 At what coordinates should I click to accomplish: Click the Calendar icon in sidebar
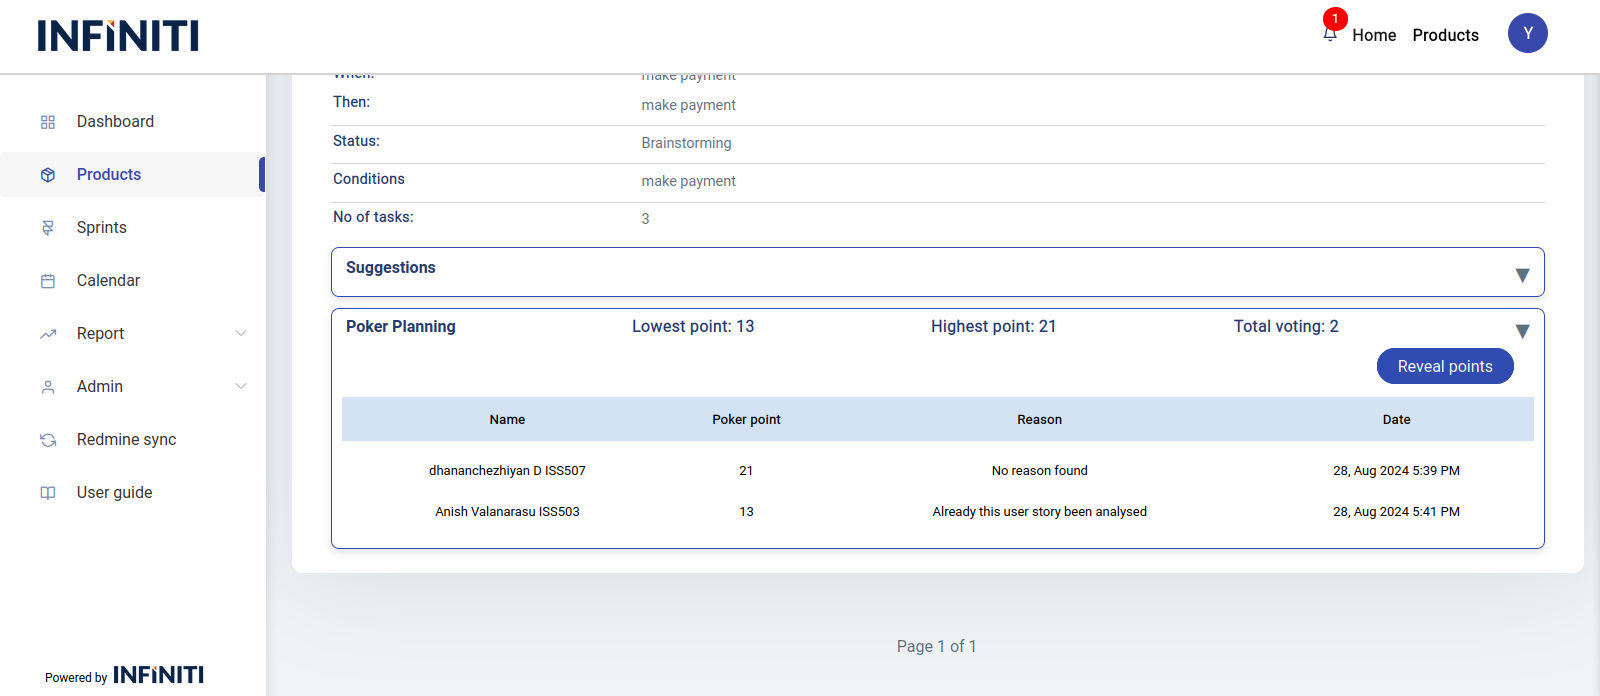[48, 281]
